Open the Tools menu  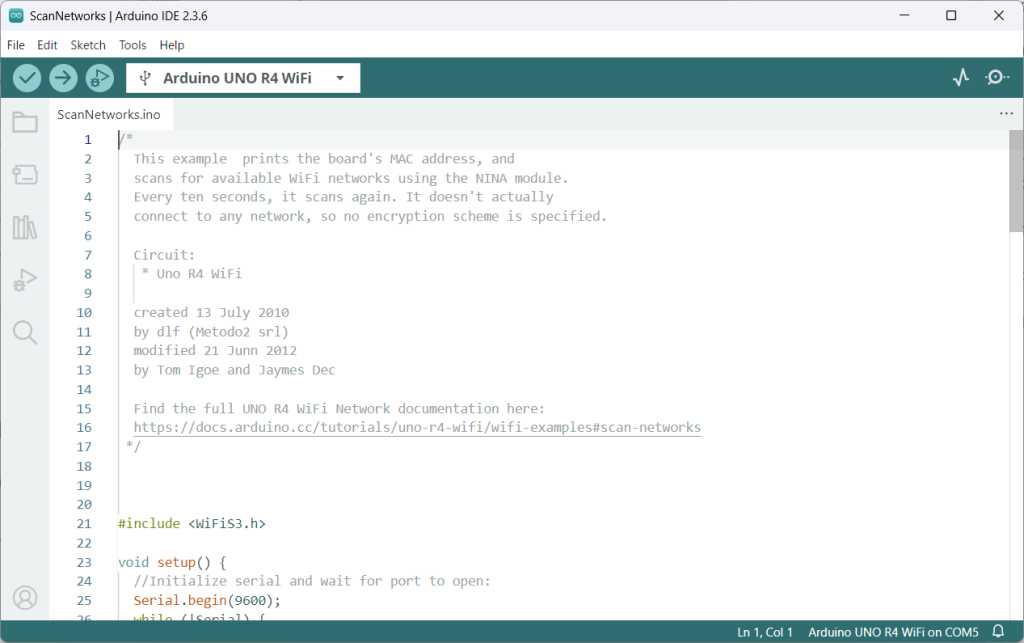tap(132, 45)
